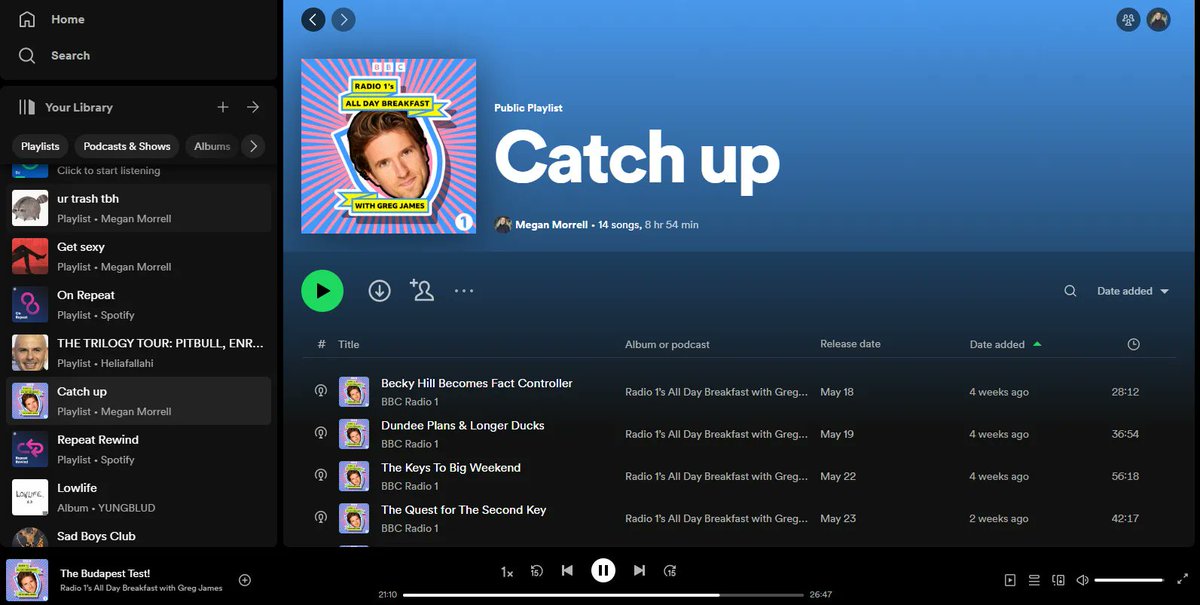The width and height of the screenshot is (1200, 605).
Task: Click now playing cover art
Action: 27,580
